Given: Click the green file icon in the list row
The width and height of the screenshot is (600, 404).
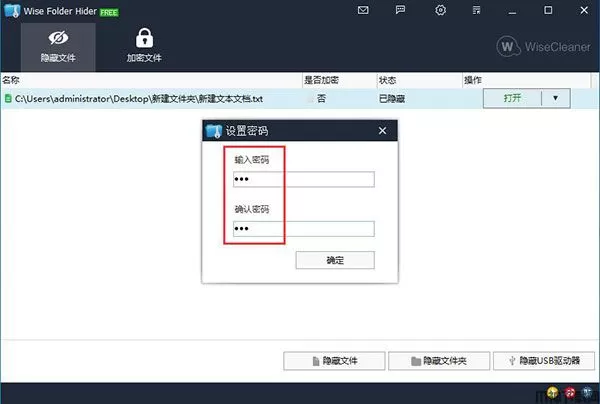Looking at the screenshot, I should (x=8, y=99).
